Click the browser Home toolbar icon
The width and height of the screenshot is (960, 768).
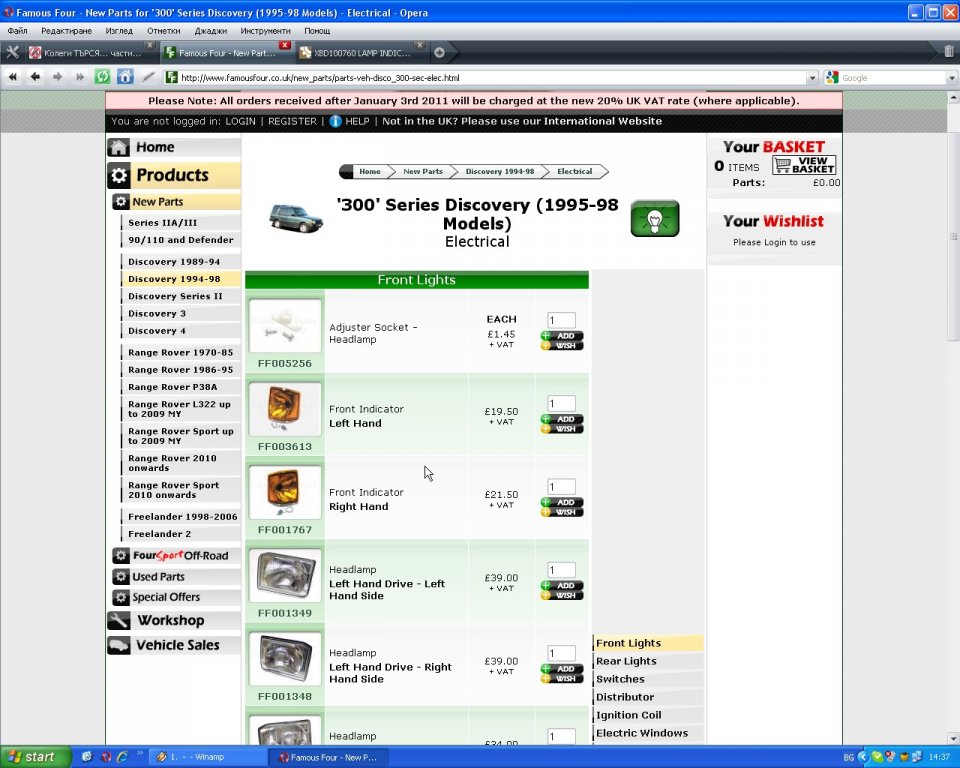pyautogui.click(x=125, y=77)
